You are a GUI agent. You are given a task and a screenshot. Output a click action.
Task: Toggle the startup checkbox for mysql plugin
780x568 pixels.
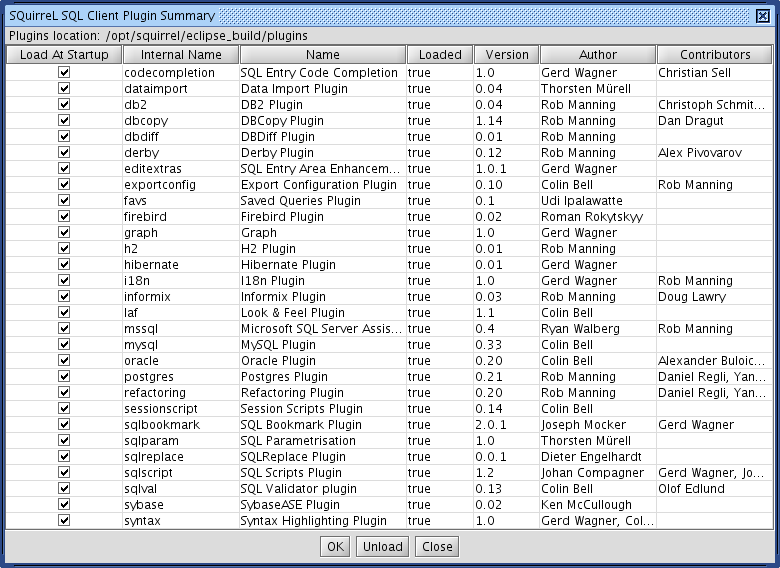(64, 345)
